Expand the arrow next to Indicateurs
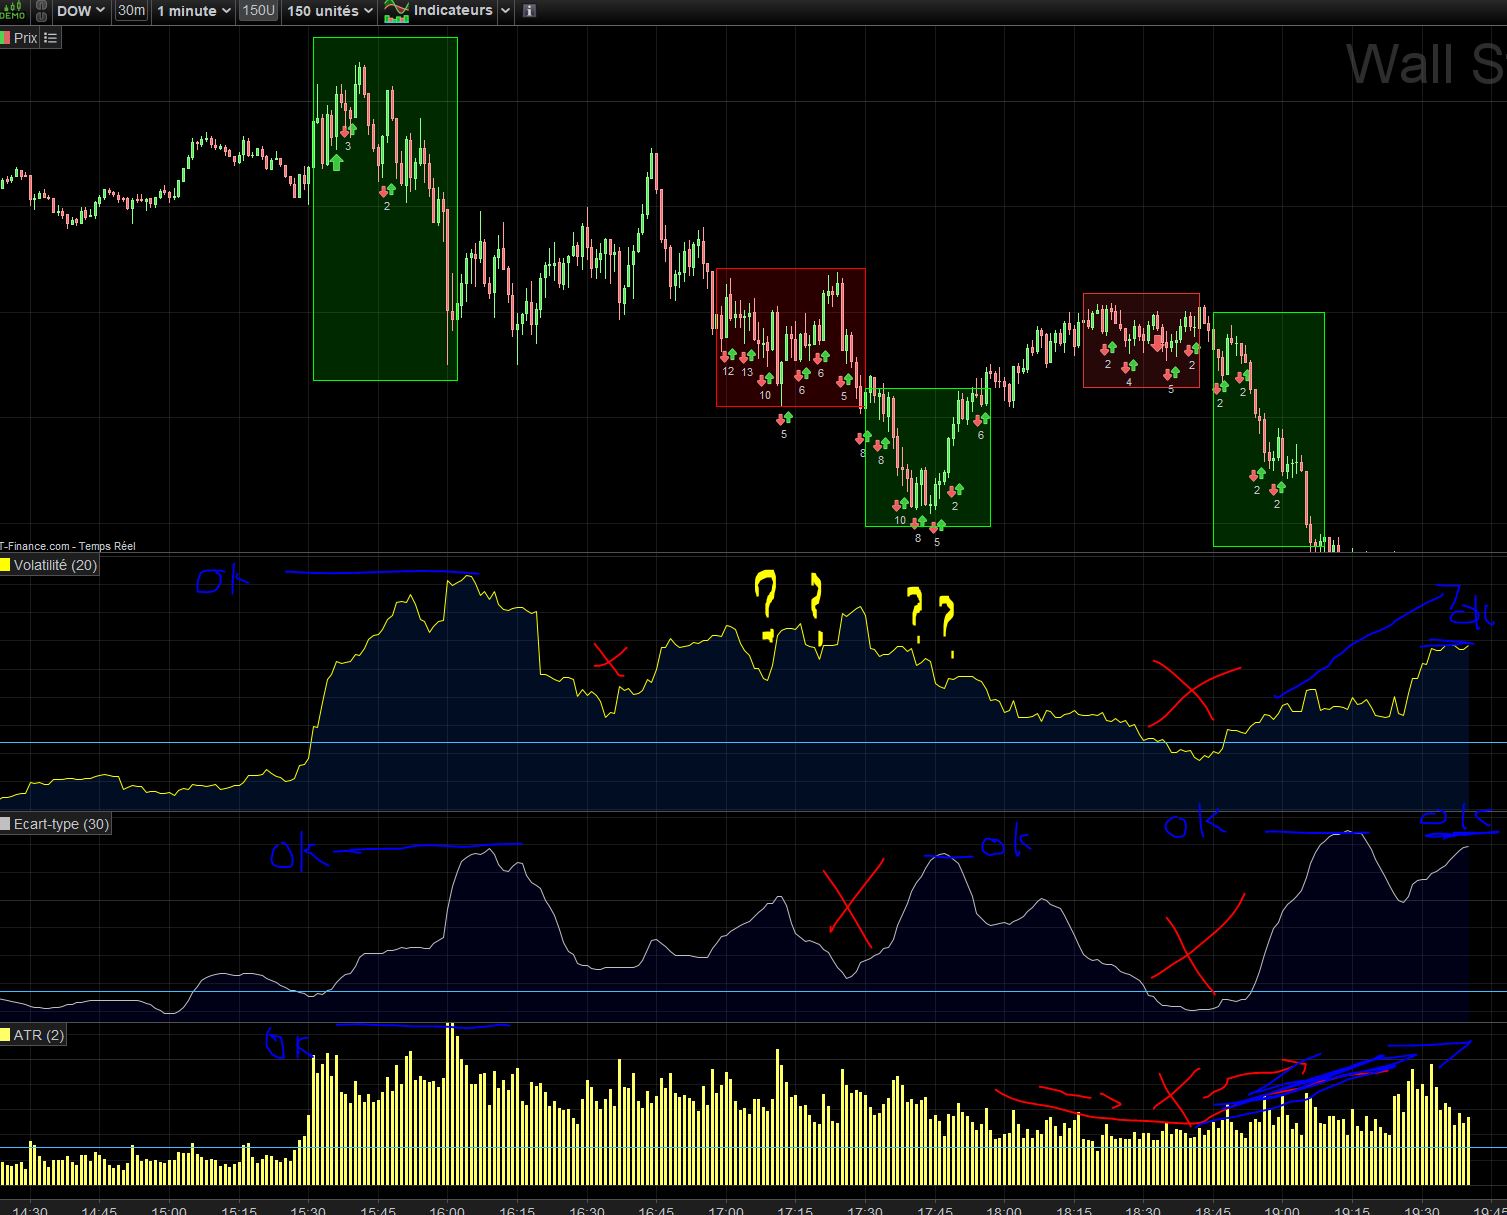Viewport: 1507px width, 1215px height. pos(505,11)
